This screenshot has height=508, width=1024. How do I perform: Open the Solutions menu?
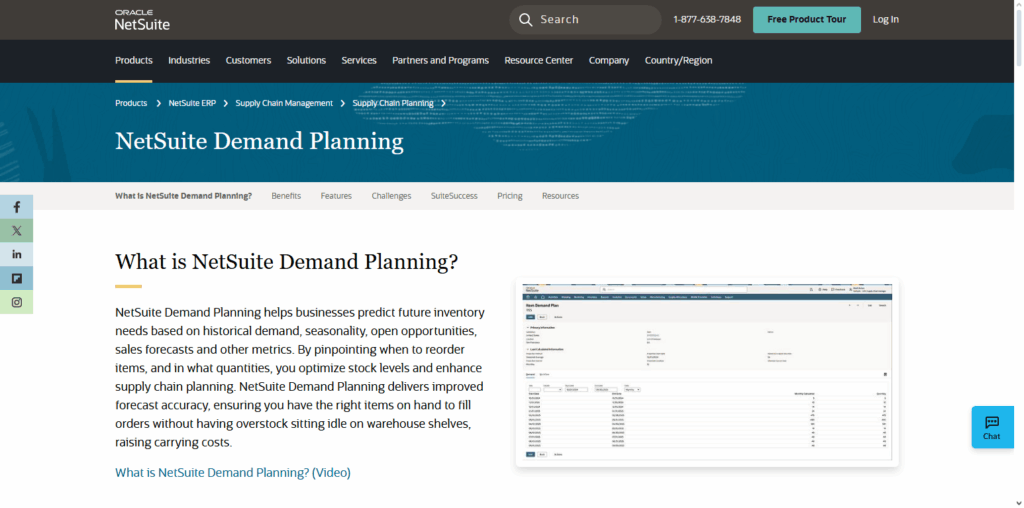[x=306, y=60]
